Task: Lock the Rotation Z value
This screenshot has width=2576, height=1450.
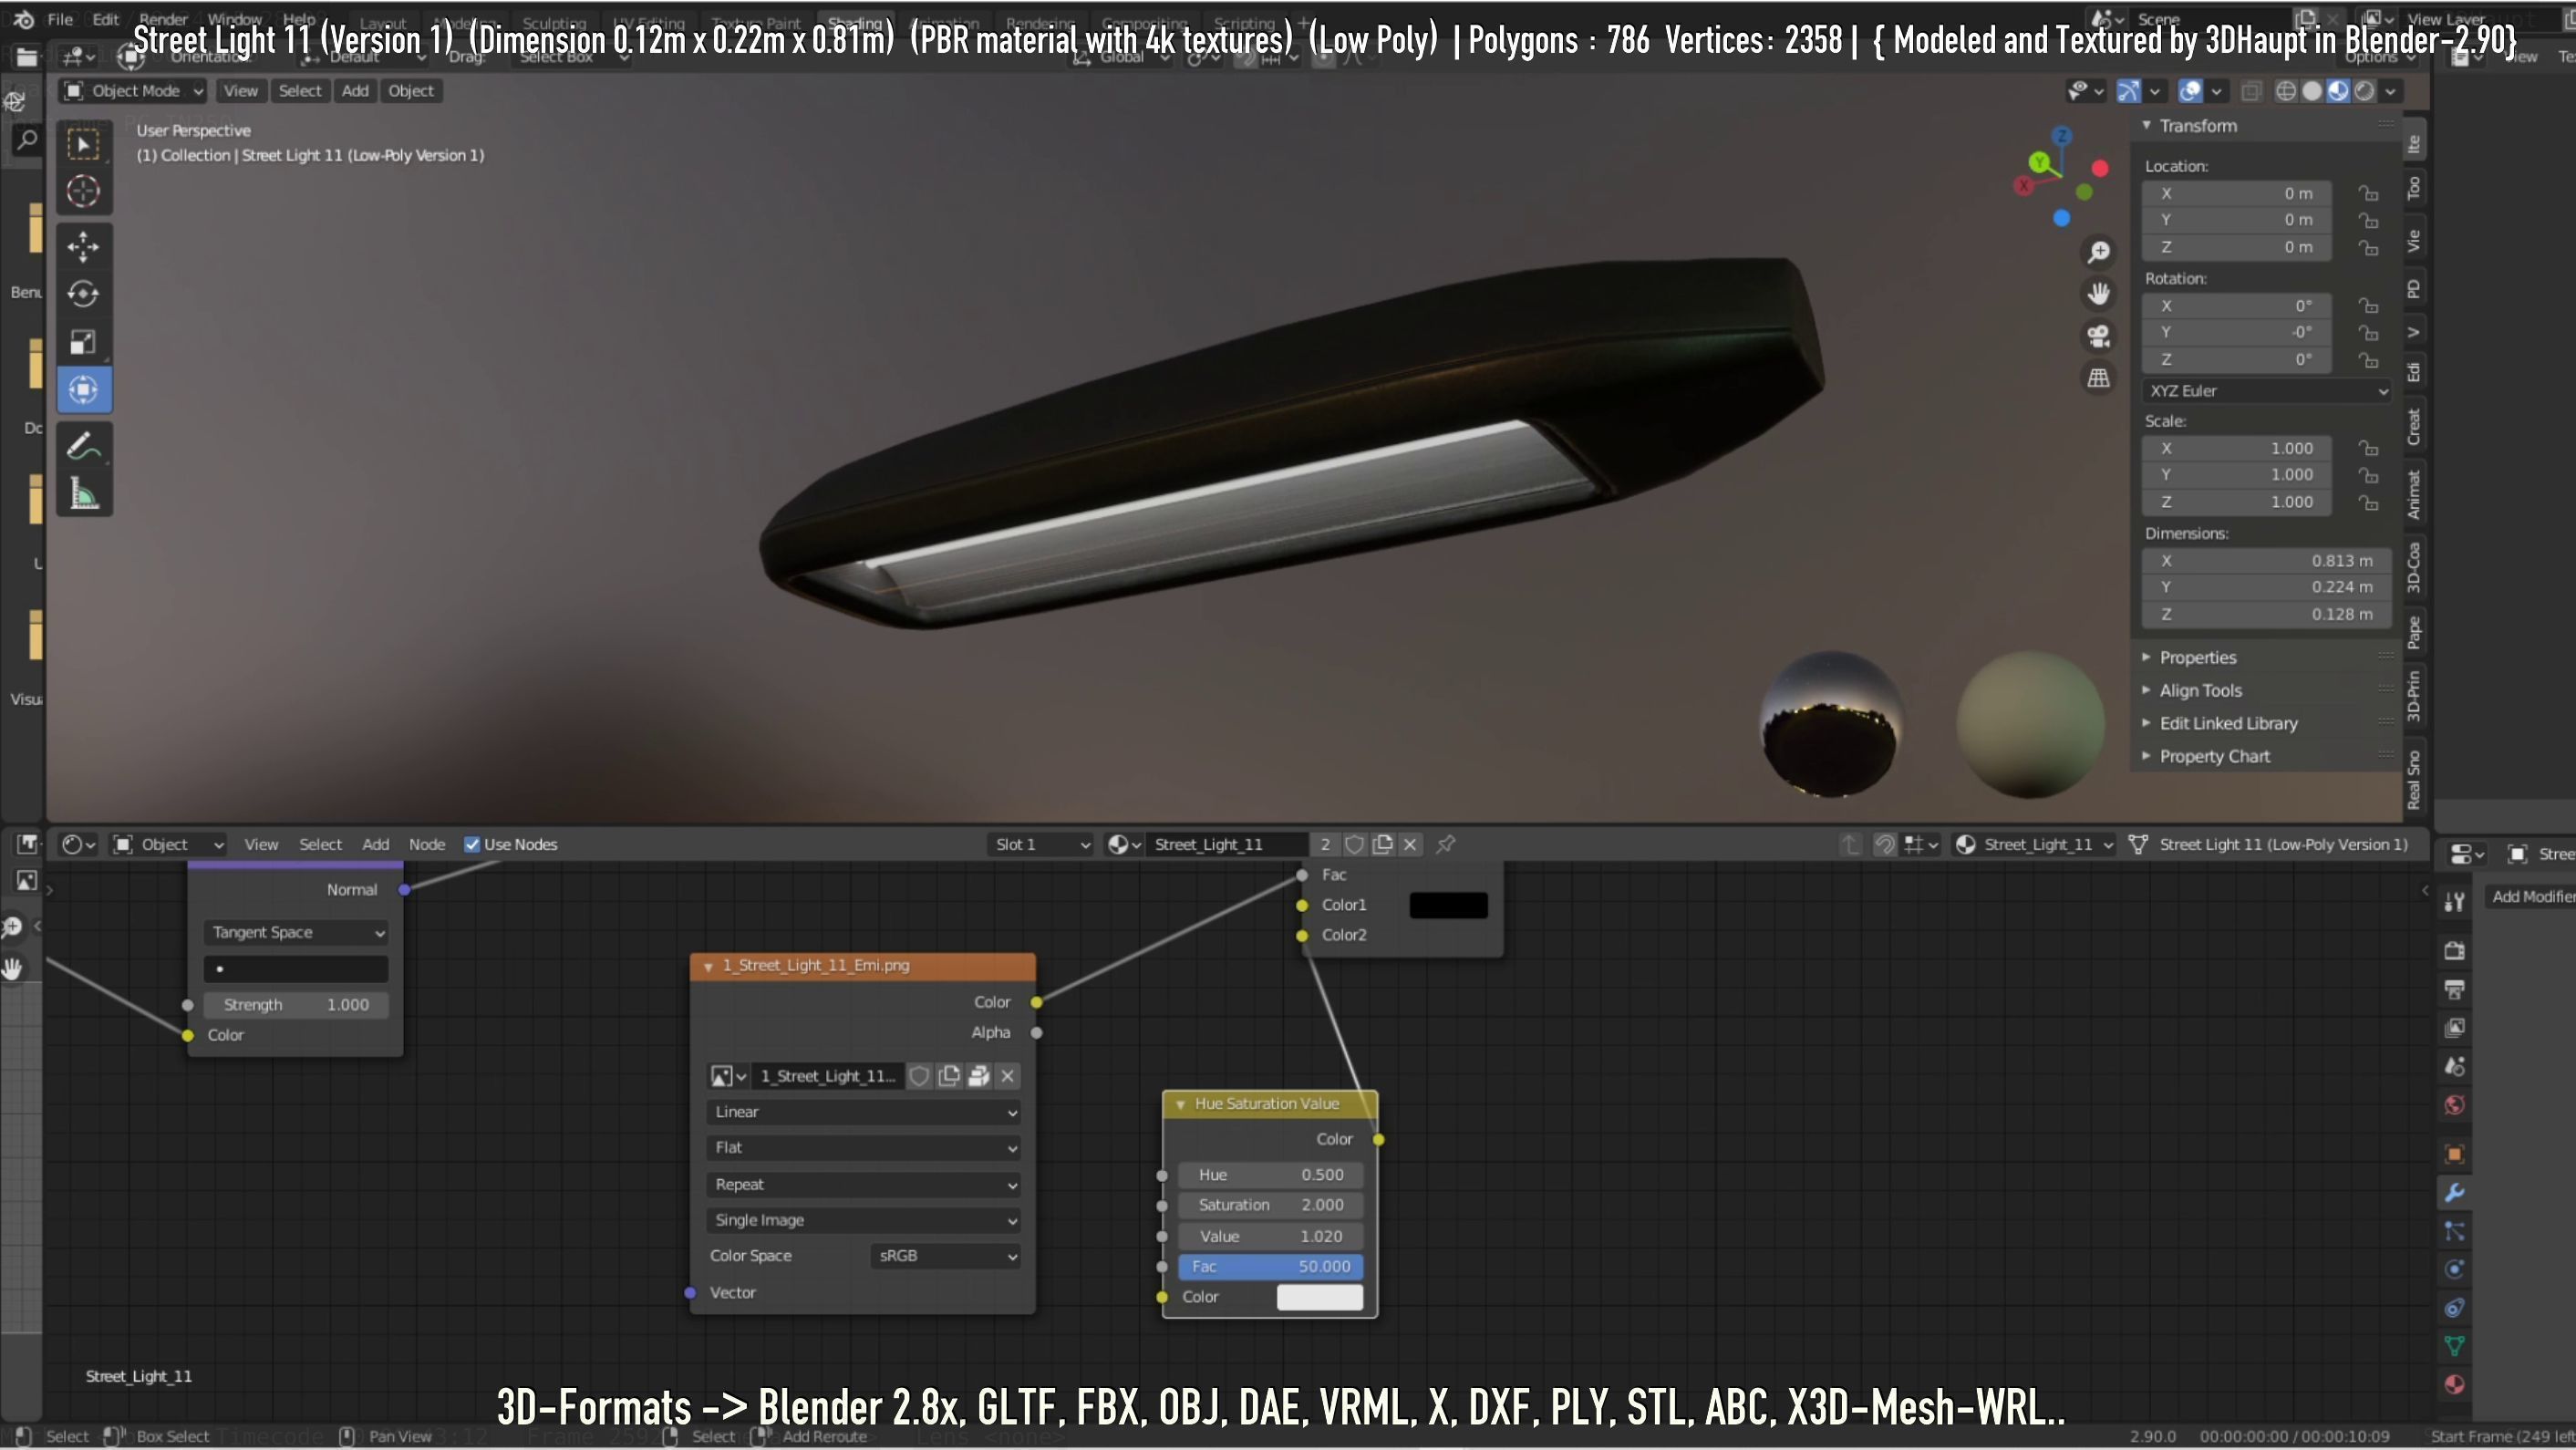Action: [2368, 359]
